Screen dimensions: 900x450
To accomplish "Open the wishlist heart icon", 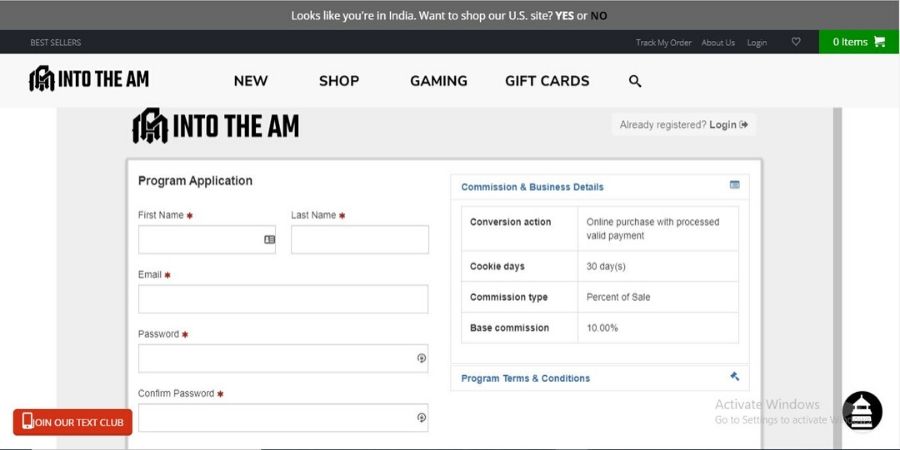I will click(796, 42).
